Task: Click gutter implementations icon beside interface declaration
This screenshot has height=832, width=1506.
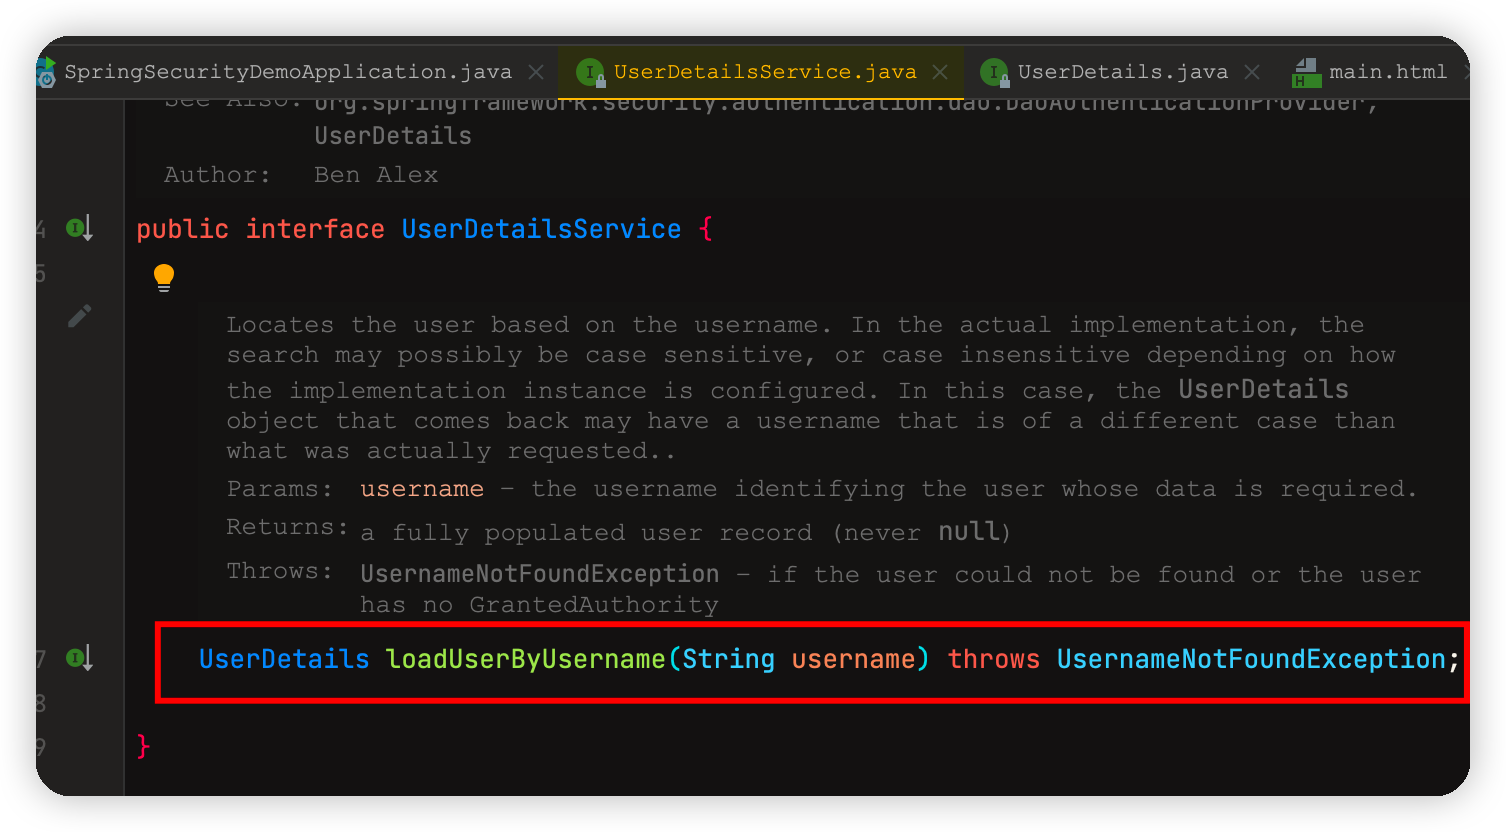Action: click(x=80, y=229)
